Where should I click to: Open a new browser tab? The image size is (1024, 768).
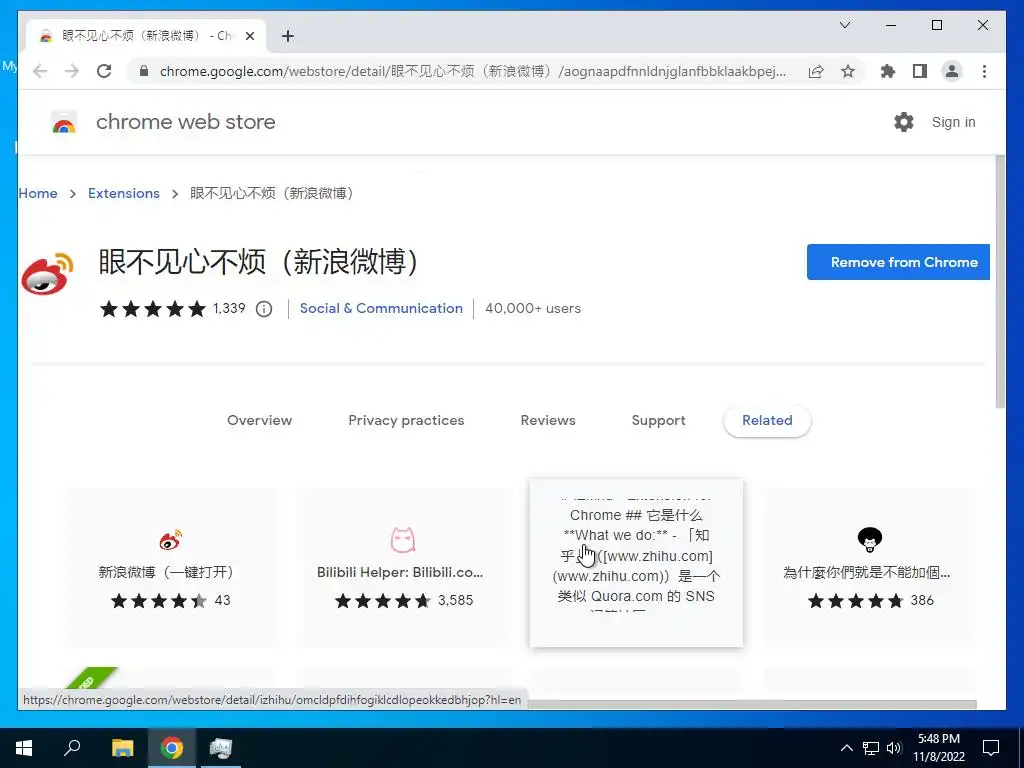(288, 36)
